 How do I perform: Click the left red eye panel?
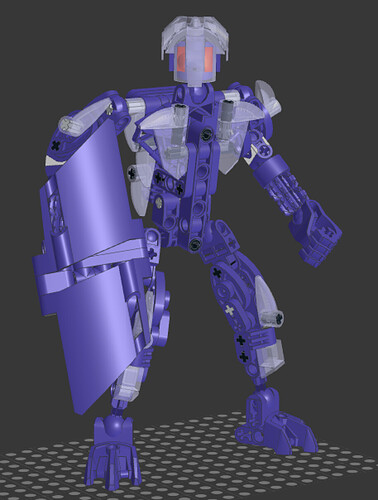[181, 59]
